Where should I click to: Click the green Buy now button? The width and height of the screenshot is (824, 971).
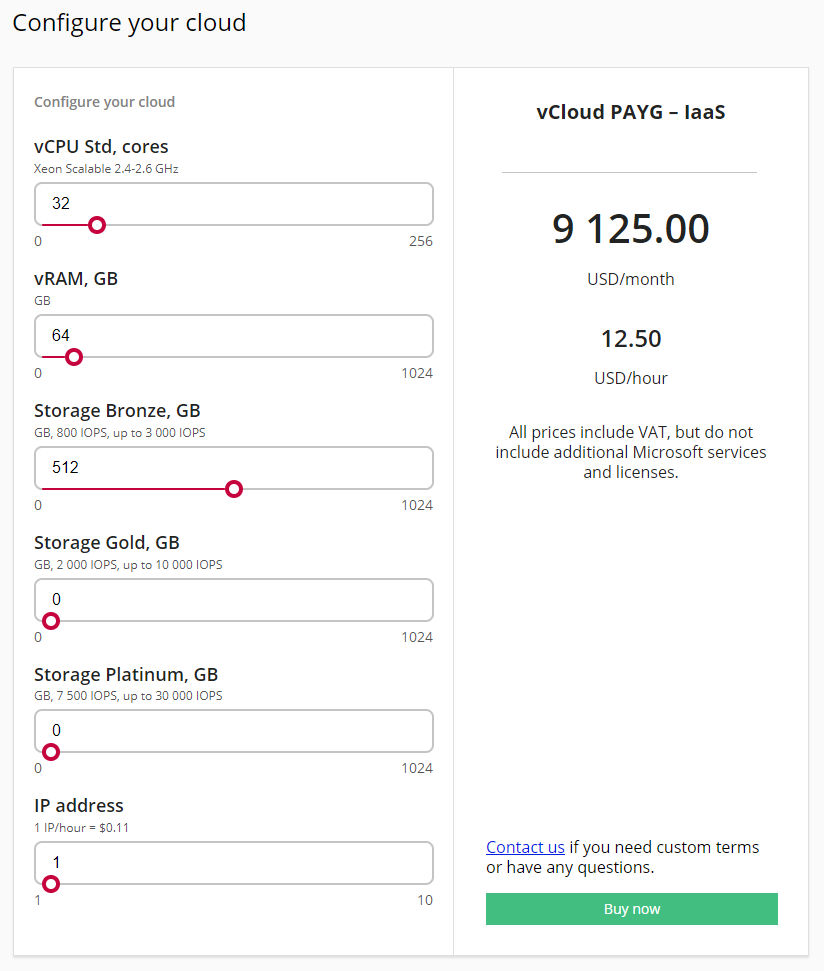point(631,908)
